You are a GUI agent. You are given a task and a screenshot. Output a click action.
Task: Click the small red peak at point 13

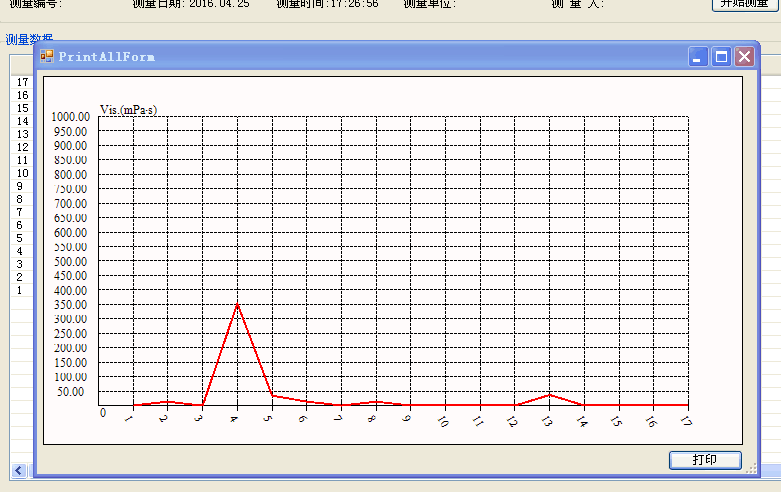549,395
